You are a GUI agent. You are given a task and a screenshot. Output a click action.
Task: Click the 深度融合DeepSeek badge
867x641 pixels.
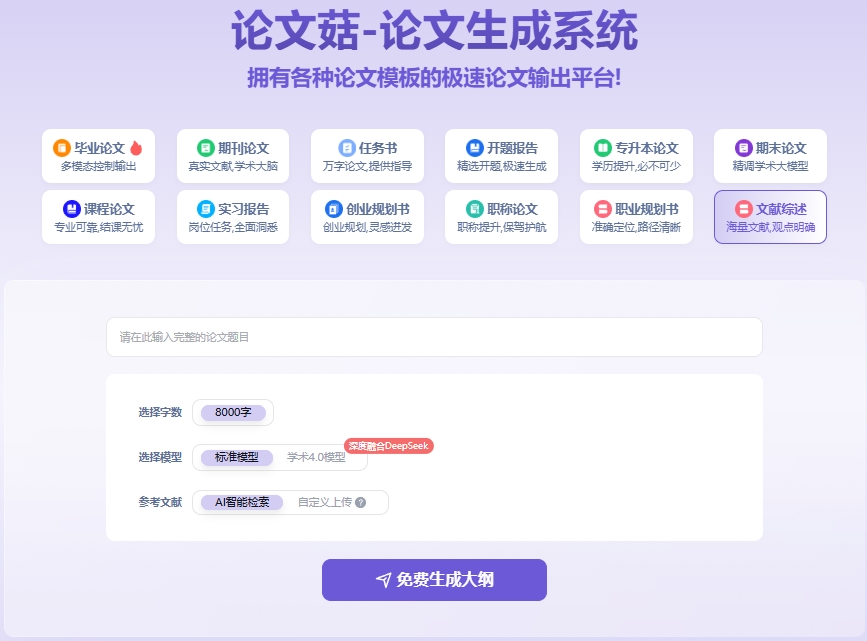(389, 445)
